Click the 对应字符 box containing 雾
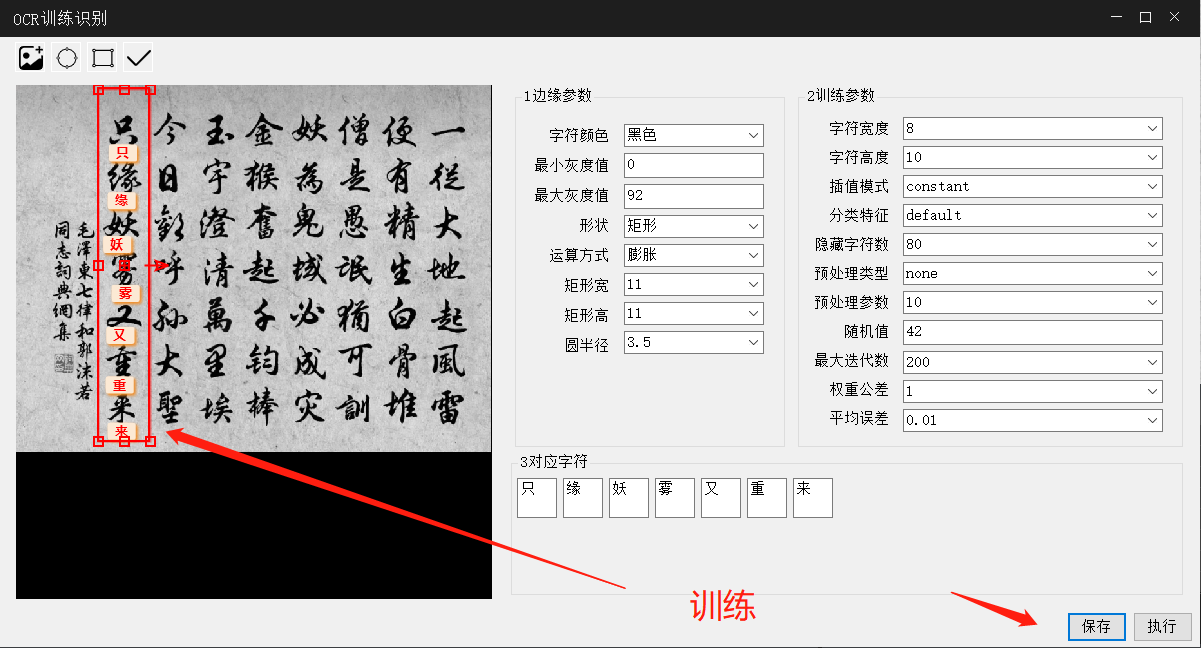1201x648 pixels. pyautogui.click(x=675, y=498)
